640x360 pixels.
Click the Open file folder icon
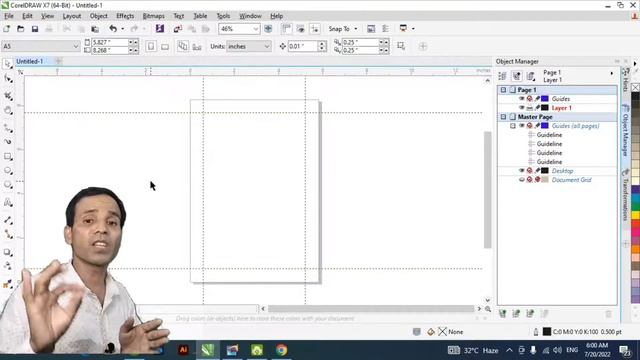(20, 29)
